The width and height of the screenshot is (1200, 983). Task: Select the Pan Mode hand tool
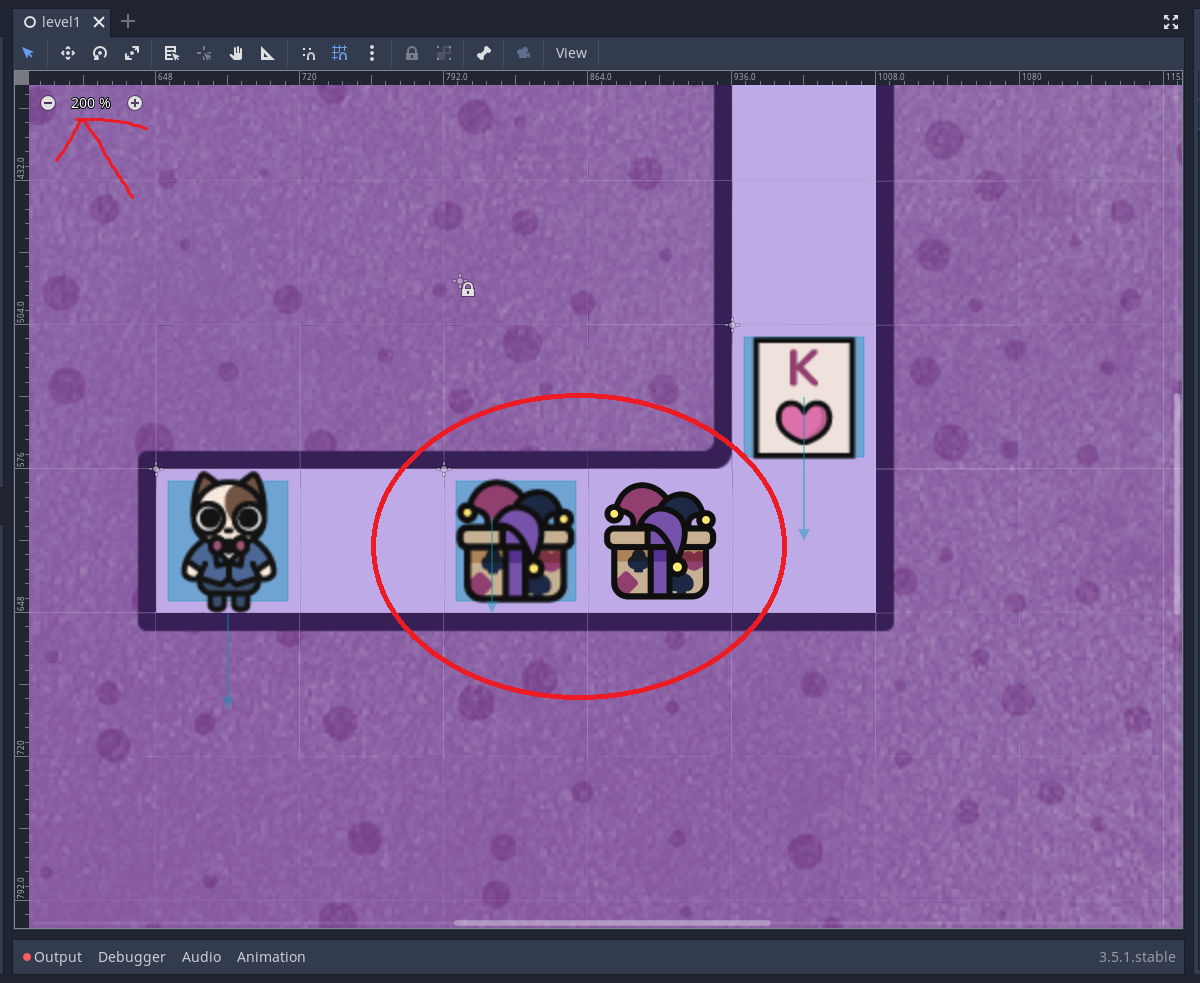[x=236, y=53]
